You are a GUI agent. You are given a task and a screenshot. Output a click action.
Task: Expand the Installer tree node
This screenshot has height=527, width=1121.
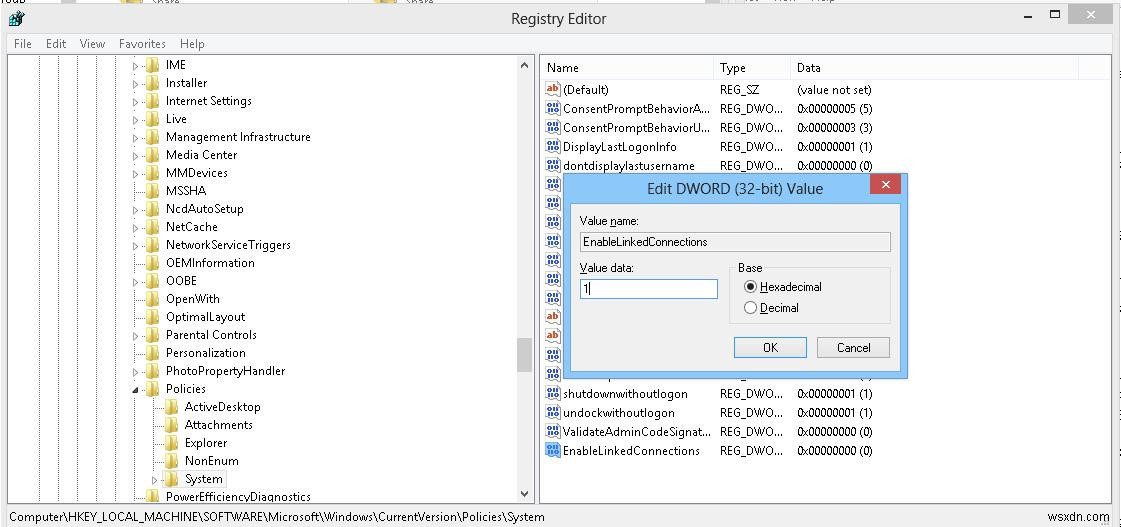click(135, 84)
